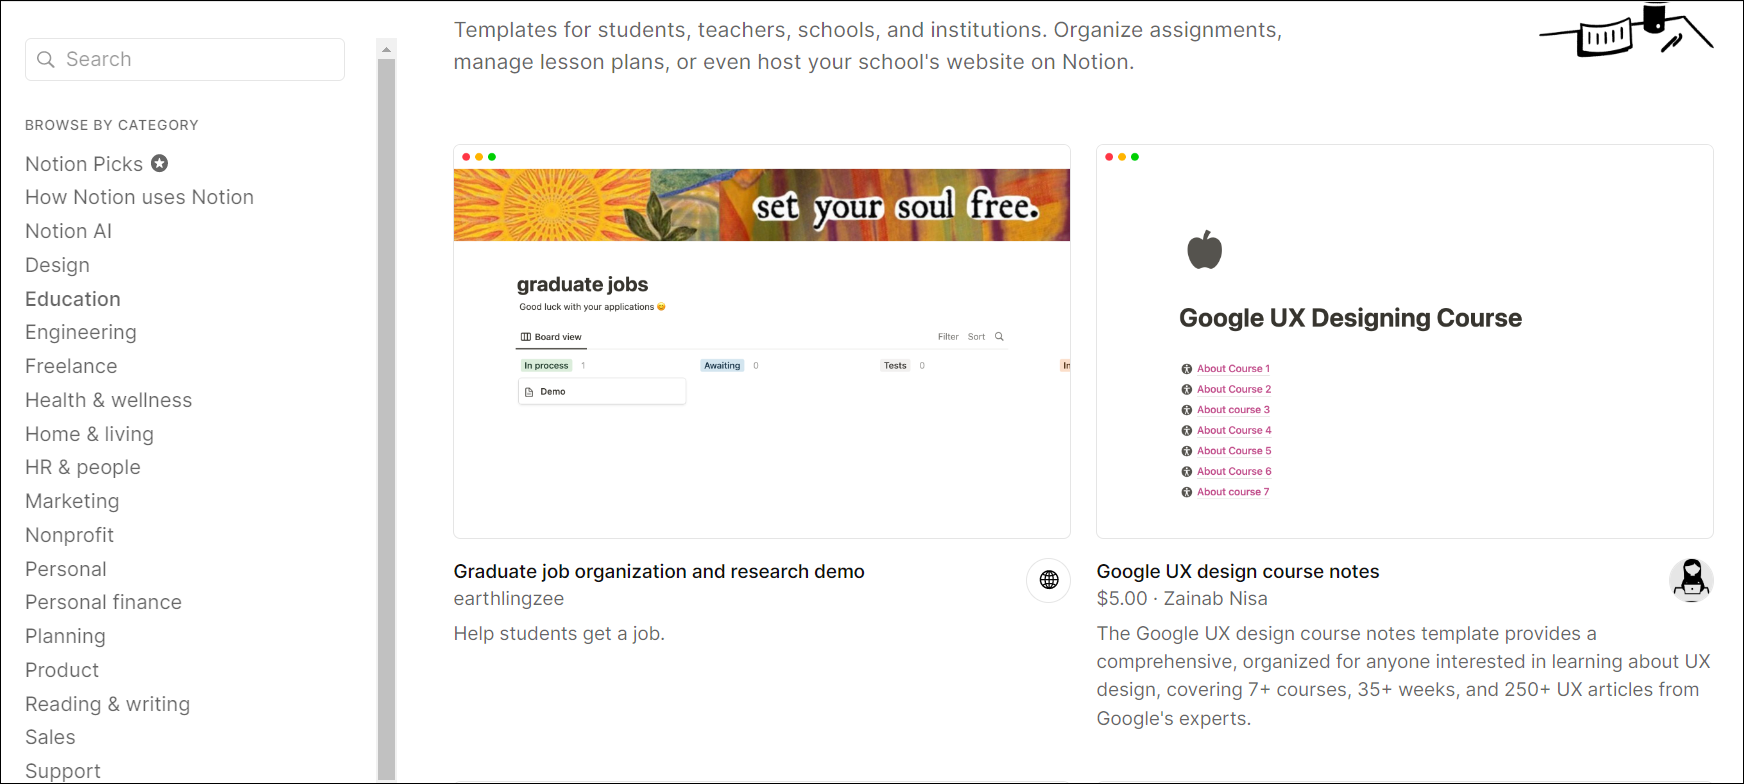Click Sort in the graduate jobs preview
Image resolution: width=1744 pixels, height=784 pixels.
point(976,337)
